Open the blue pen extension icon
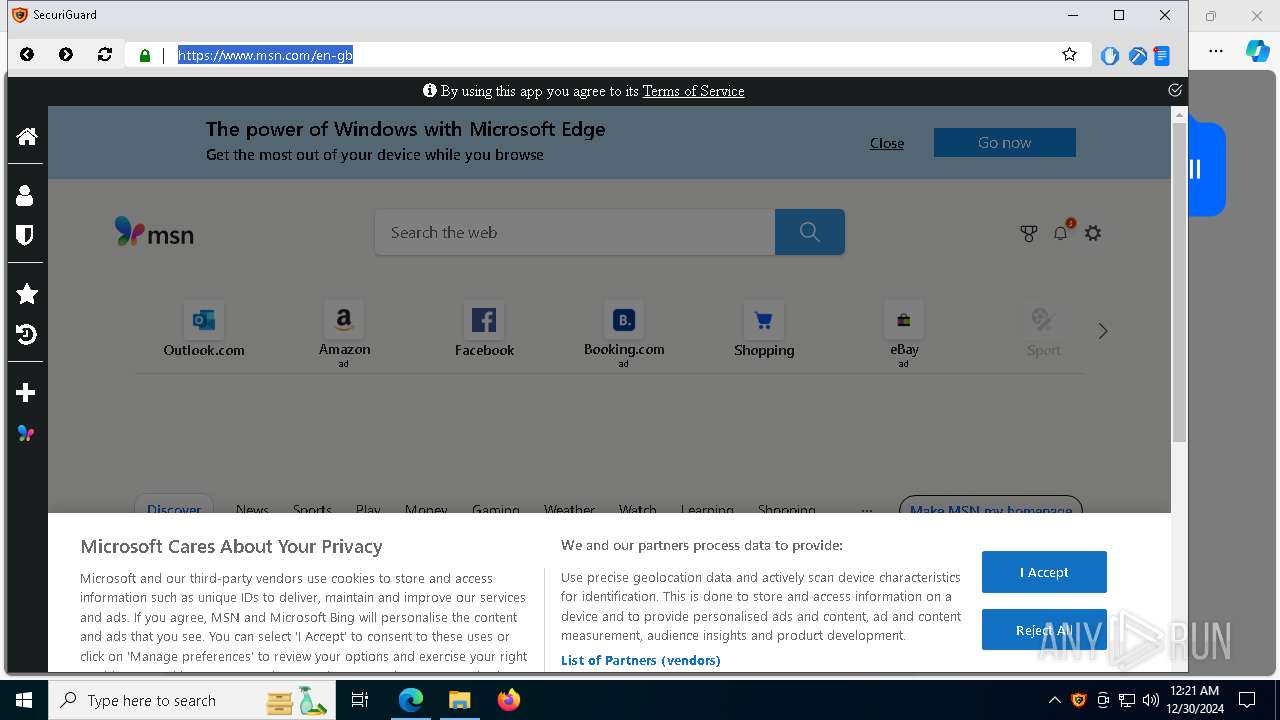This screenshot has width=1280, height=720. pos(1137,56)
